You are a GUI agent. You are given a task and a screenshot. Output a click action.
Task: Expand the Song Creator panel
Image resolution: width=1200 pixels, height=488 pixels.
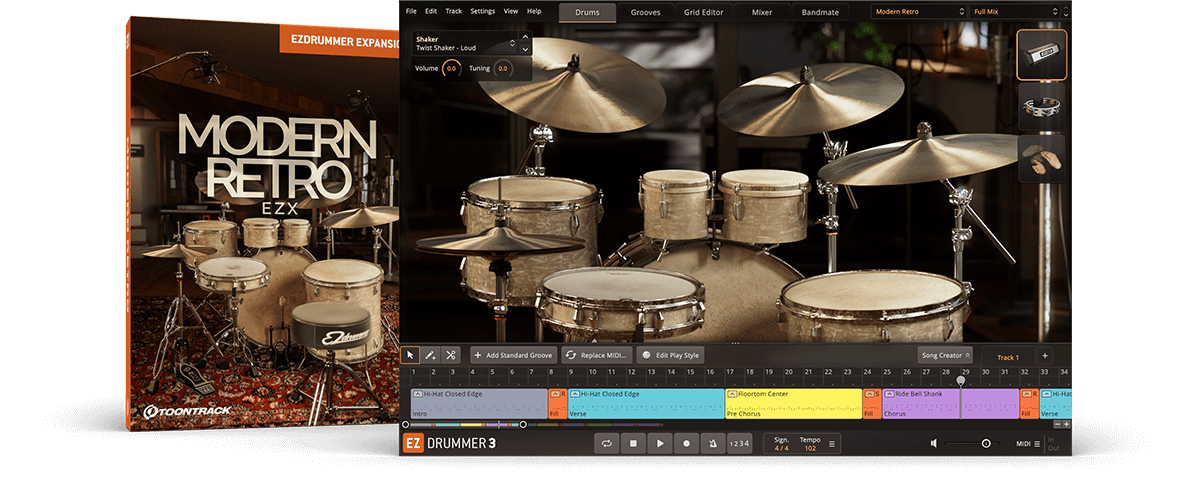[x=944, y=355]
